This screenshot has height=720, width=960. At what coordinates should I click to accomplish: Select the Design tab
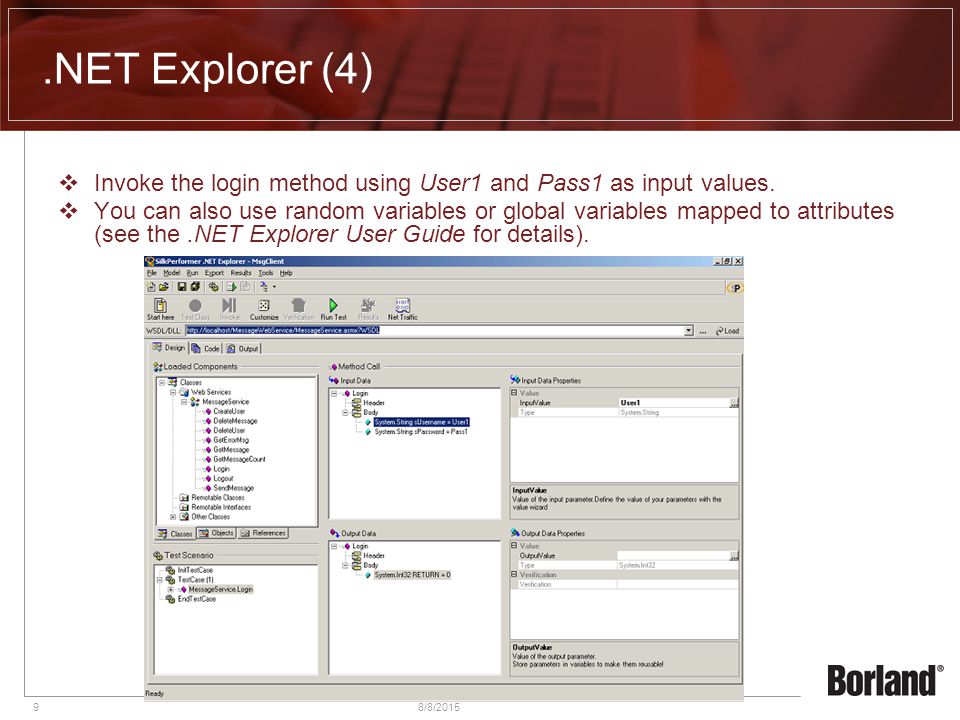pyautogui.click(x=169, y=348)
